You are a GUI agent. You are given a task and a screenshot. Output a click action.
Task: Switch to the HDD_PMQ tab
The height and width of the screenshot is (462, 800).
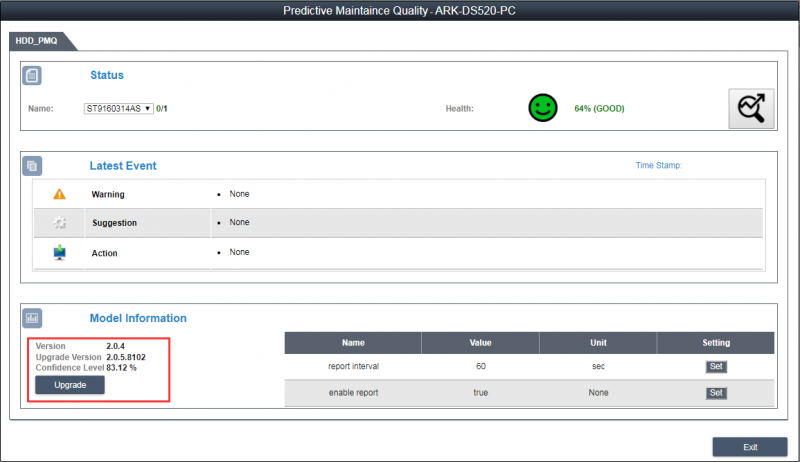click(39, 40)
